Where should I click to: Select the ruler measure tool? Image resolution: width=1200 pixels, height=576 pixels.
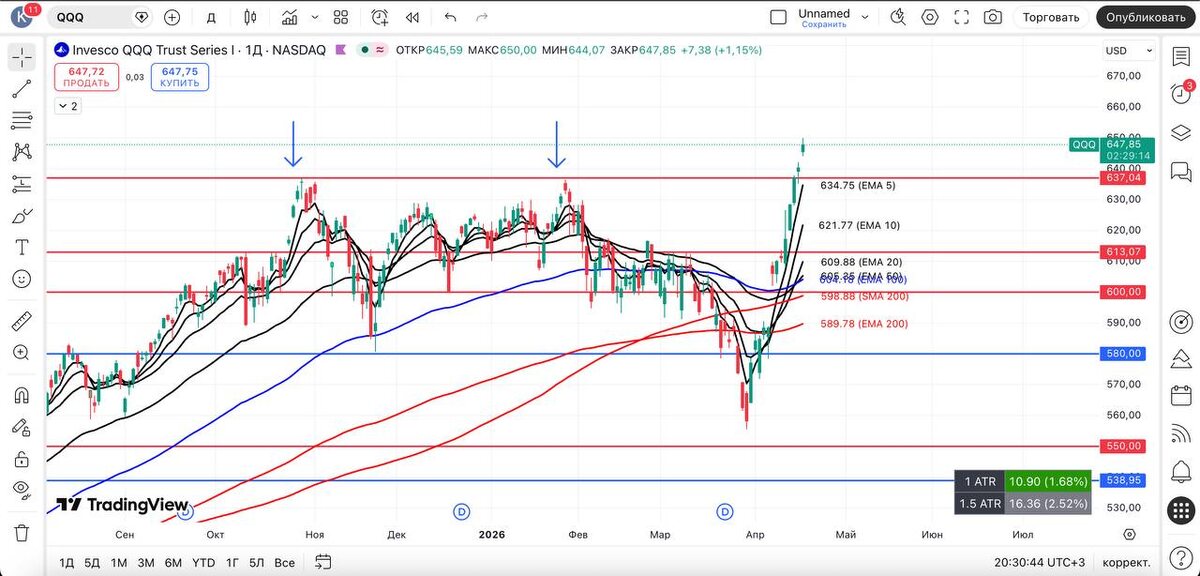point(21,322)
